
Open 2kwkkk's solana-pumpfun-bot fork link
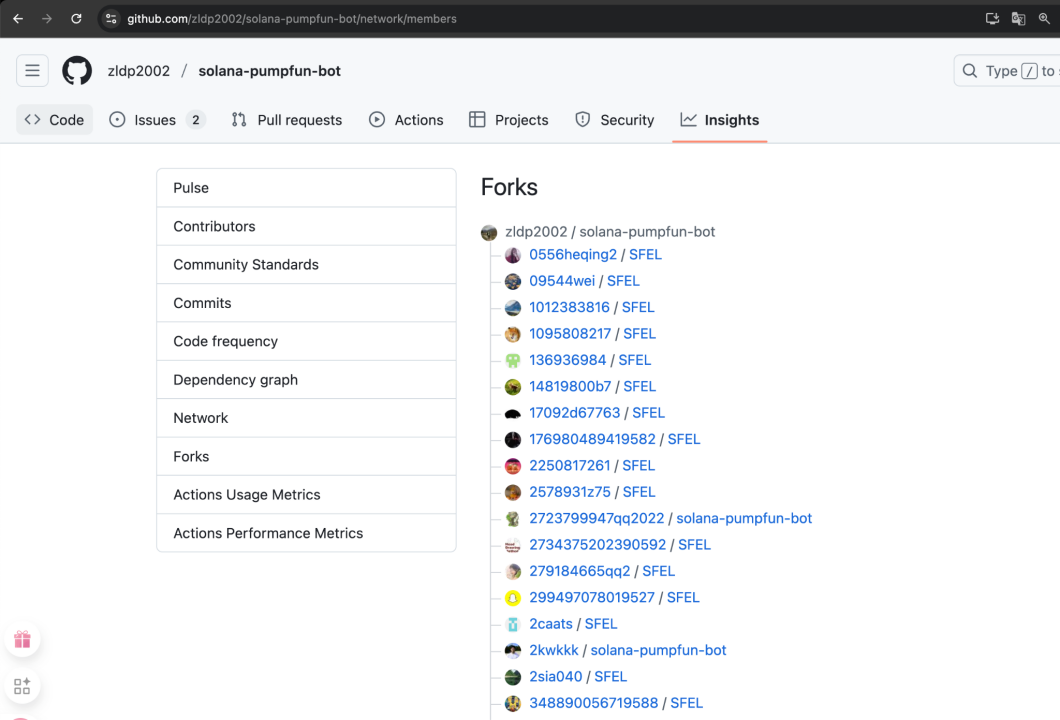[x=658, y=650]
